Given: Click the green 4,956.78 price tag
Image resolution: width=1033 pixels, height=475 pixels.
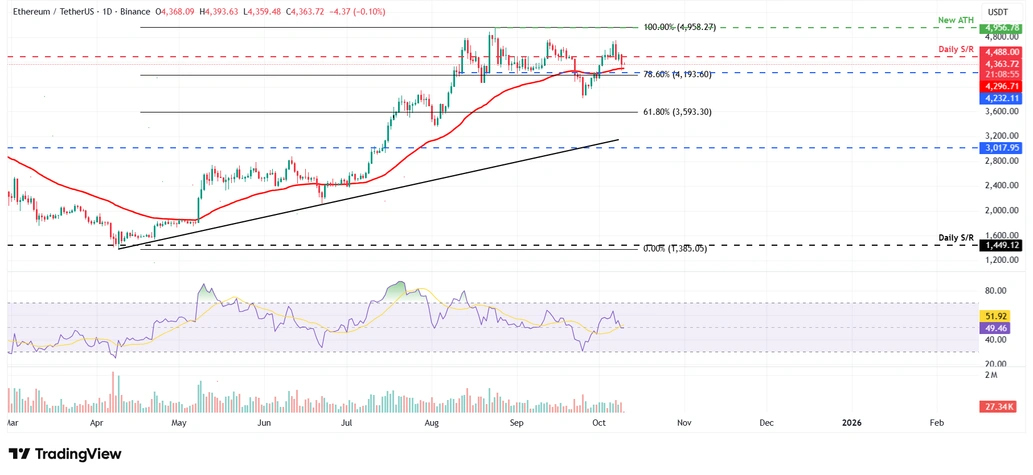Looking at the screenshot, I should [x=1002, y=29].
